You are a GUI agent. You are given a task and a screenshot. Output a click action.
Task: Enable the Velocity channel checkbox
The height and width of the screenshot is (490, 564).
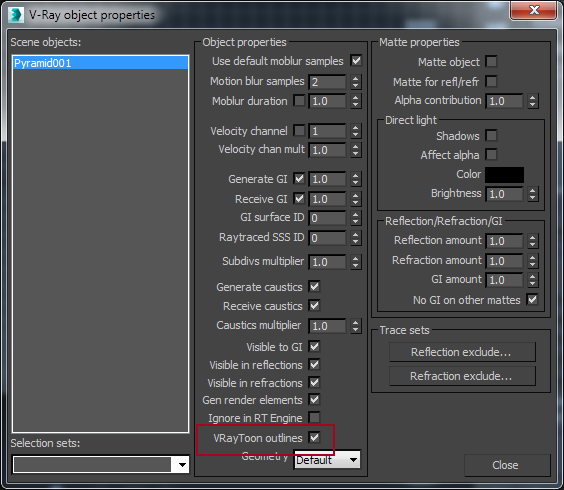point(299,130)
